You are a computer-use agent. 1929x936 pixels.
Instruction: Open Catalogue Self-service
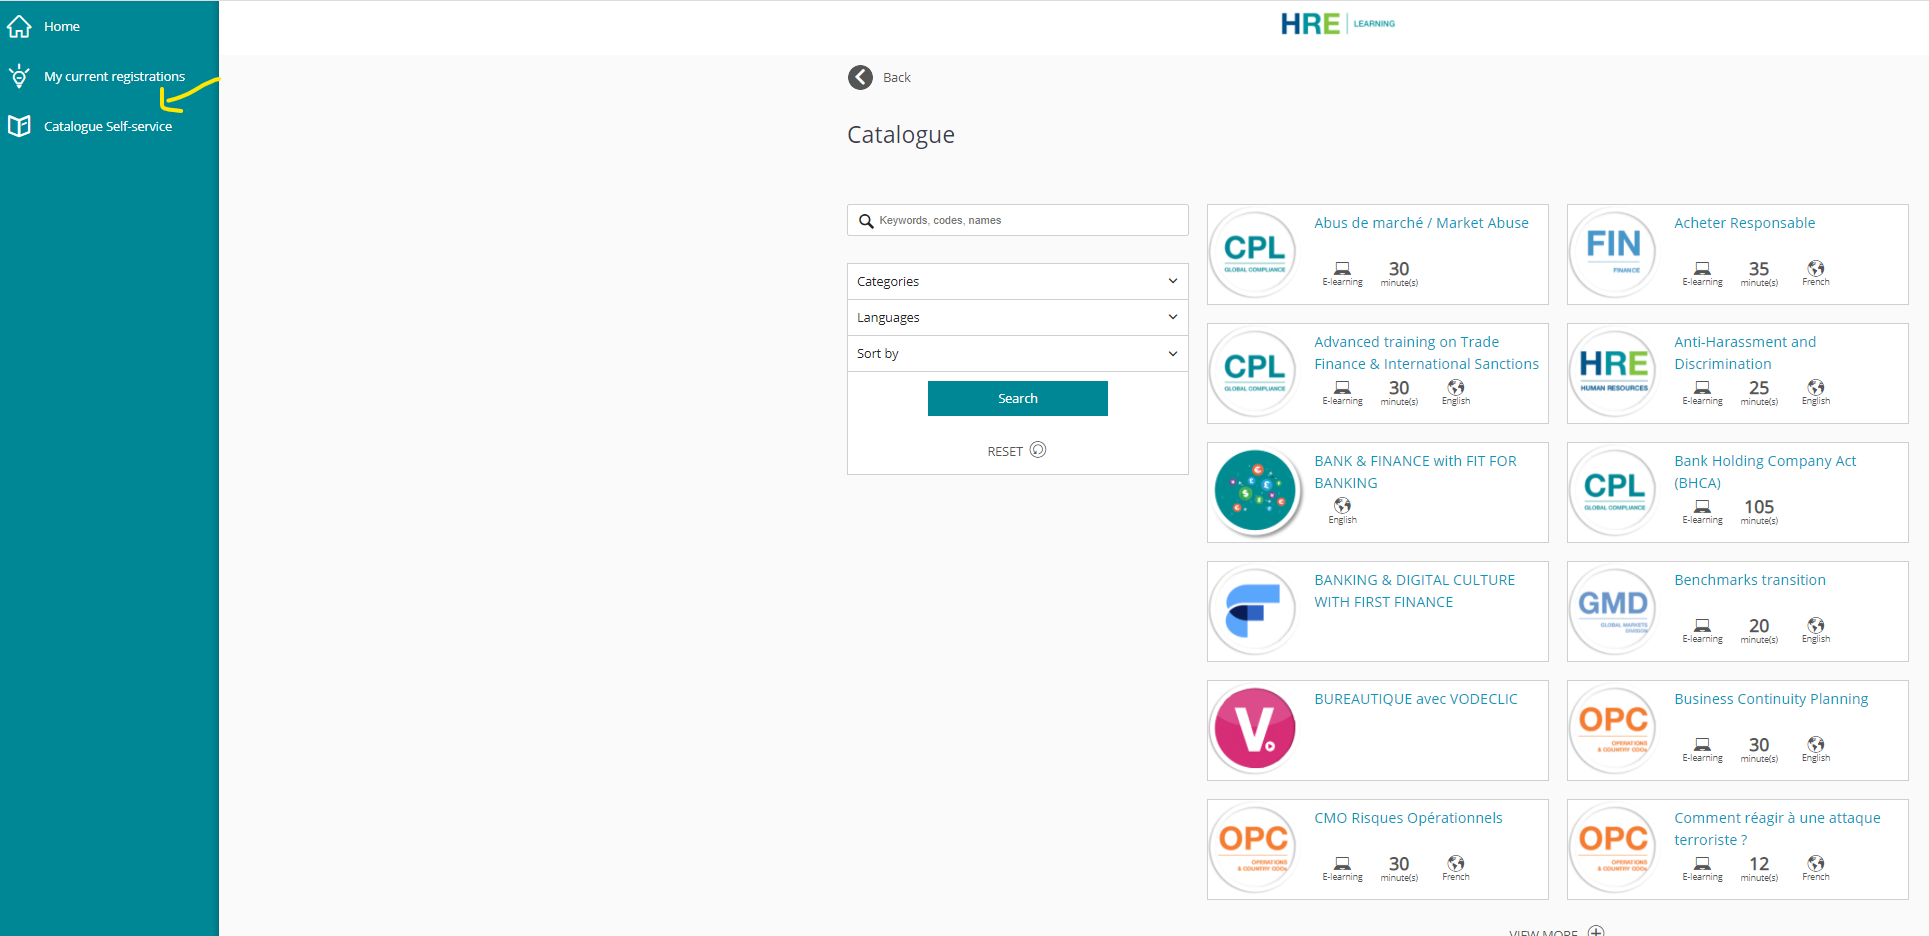(x=108, y=127)
